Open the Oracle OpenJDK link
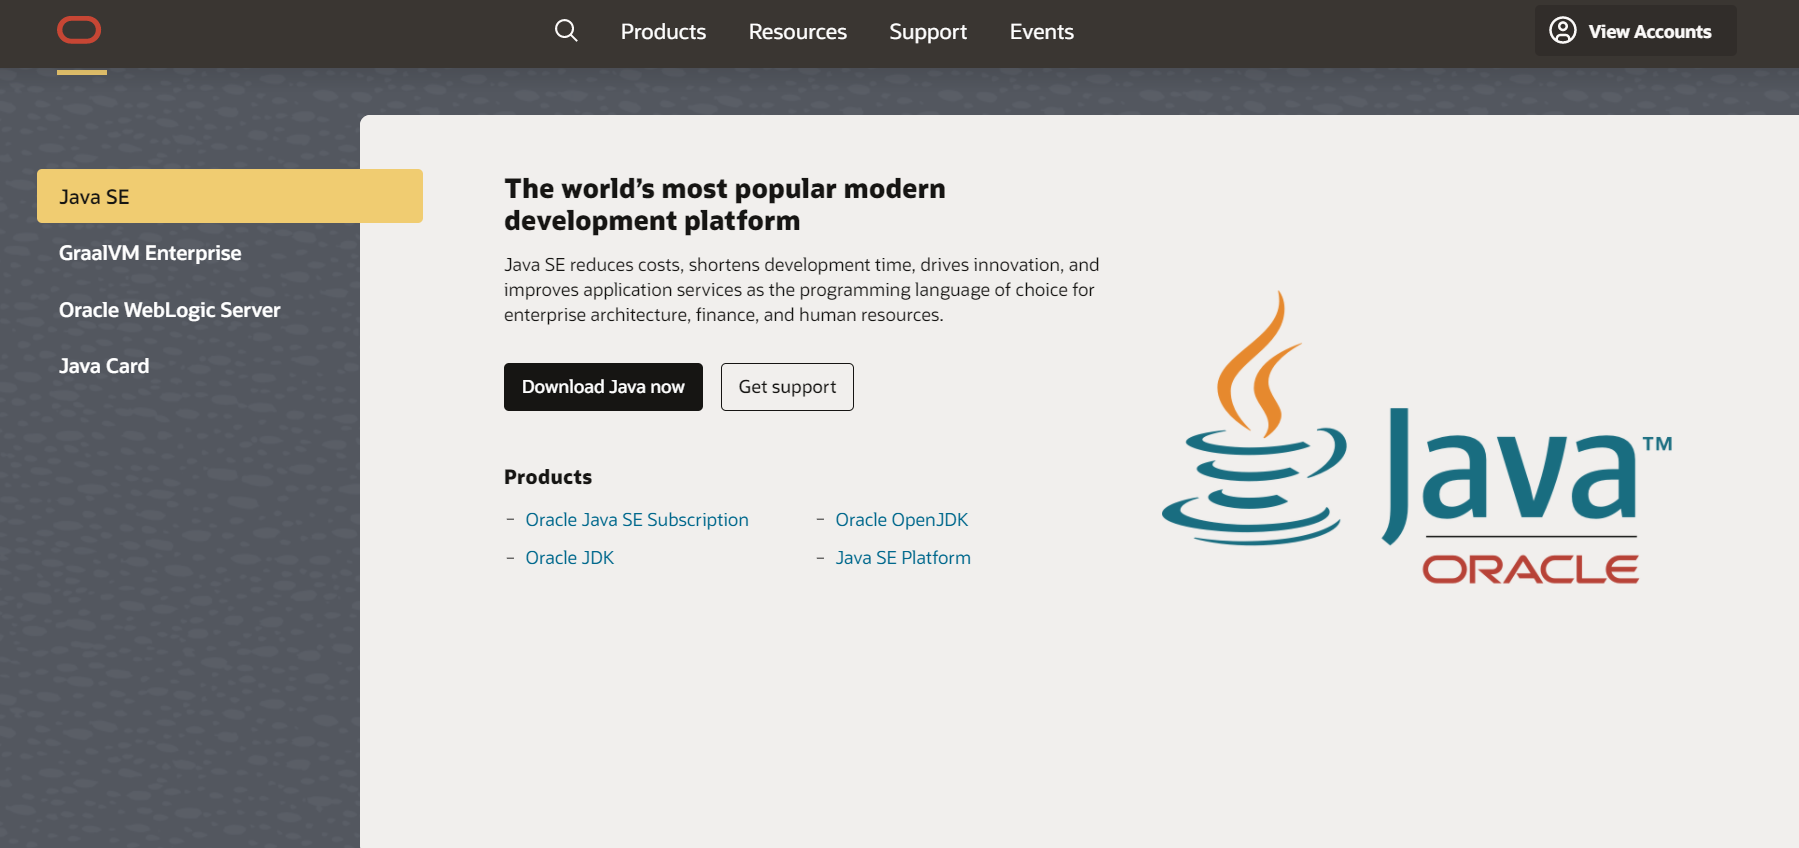Screen dimensions: 1799x848 coord(902,520)
